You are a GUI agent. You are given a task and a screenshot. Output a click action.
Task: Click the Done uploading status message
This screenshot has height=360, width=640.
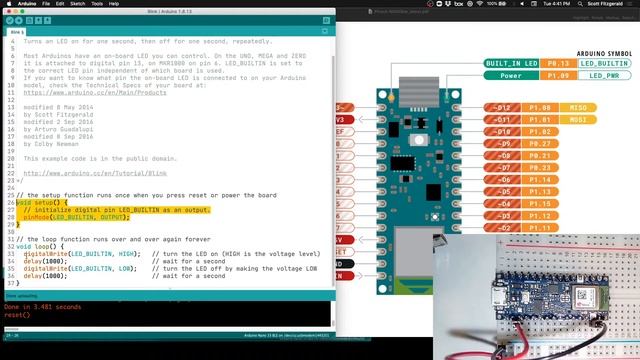21,296
